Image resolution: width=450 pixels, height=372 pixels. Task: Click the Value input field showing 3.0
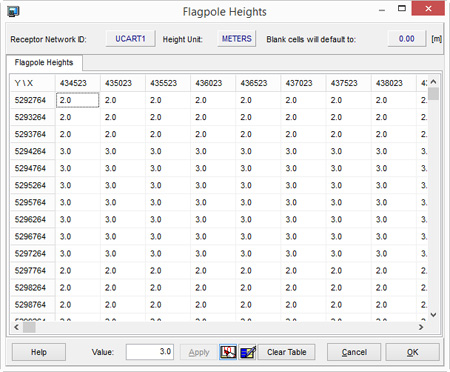(150, 352)
